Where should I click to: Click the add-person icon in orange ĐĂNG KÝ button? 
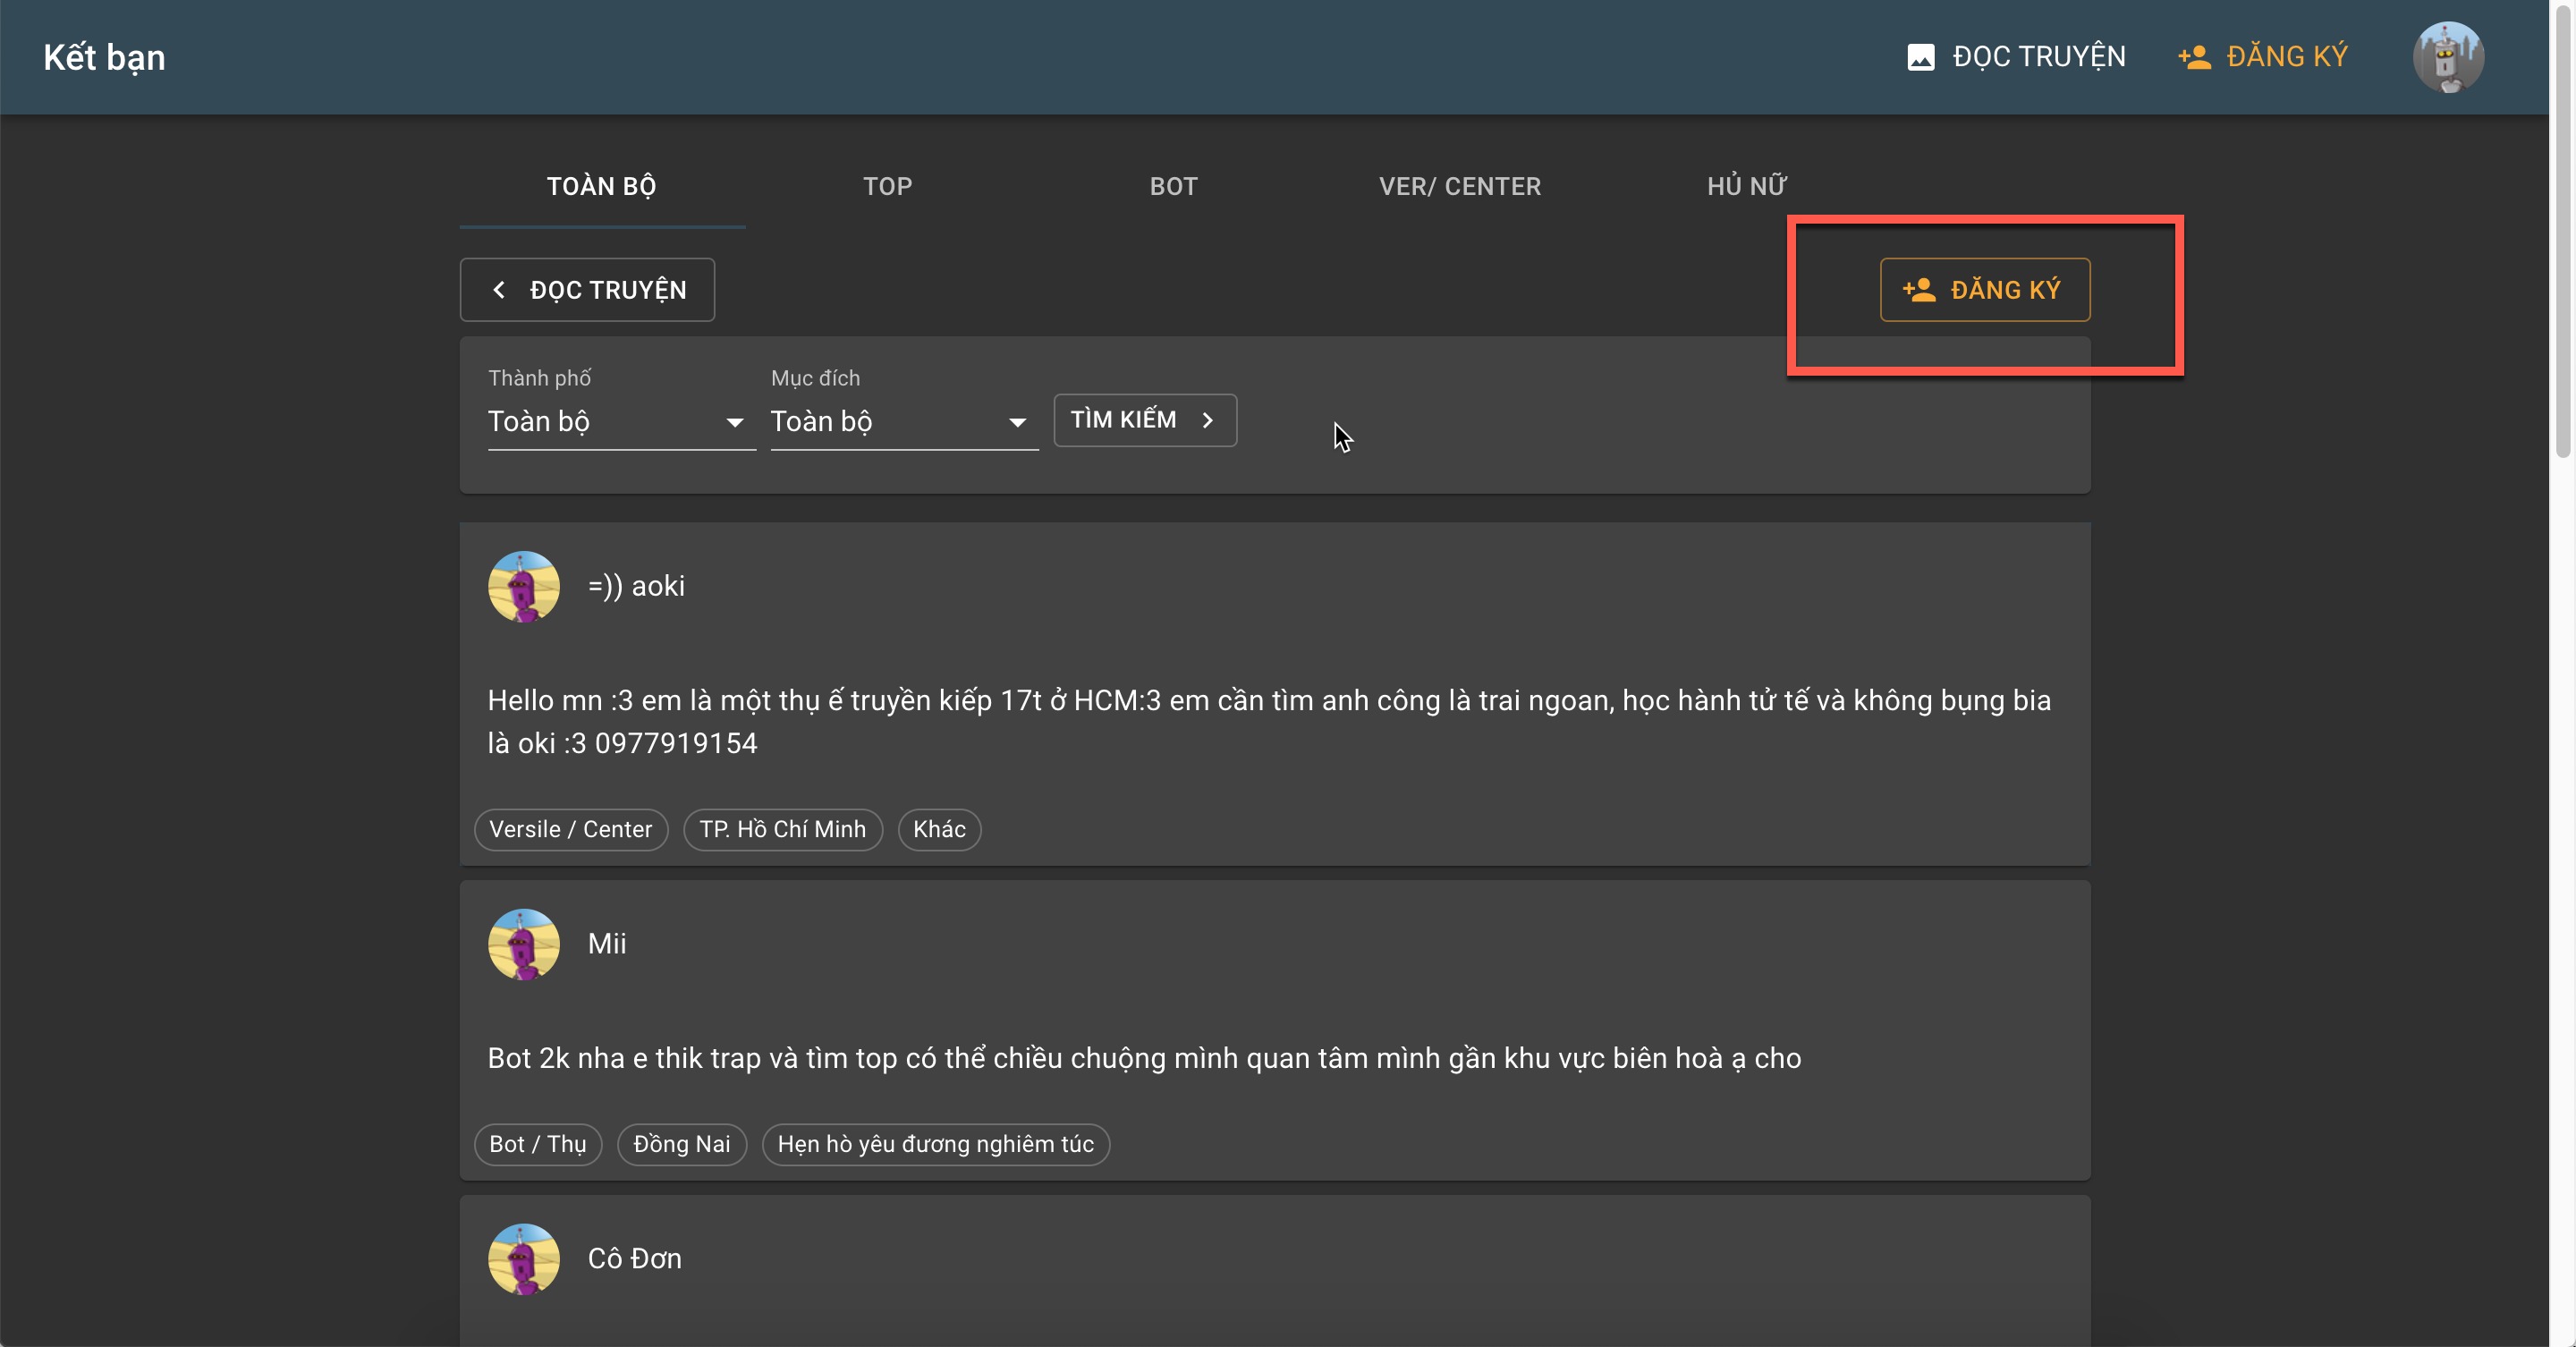[1919, 290]
